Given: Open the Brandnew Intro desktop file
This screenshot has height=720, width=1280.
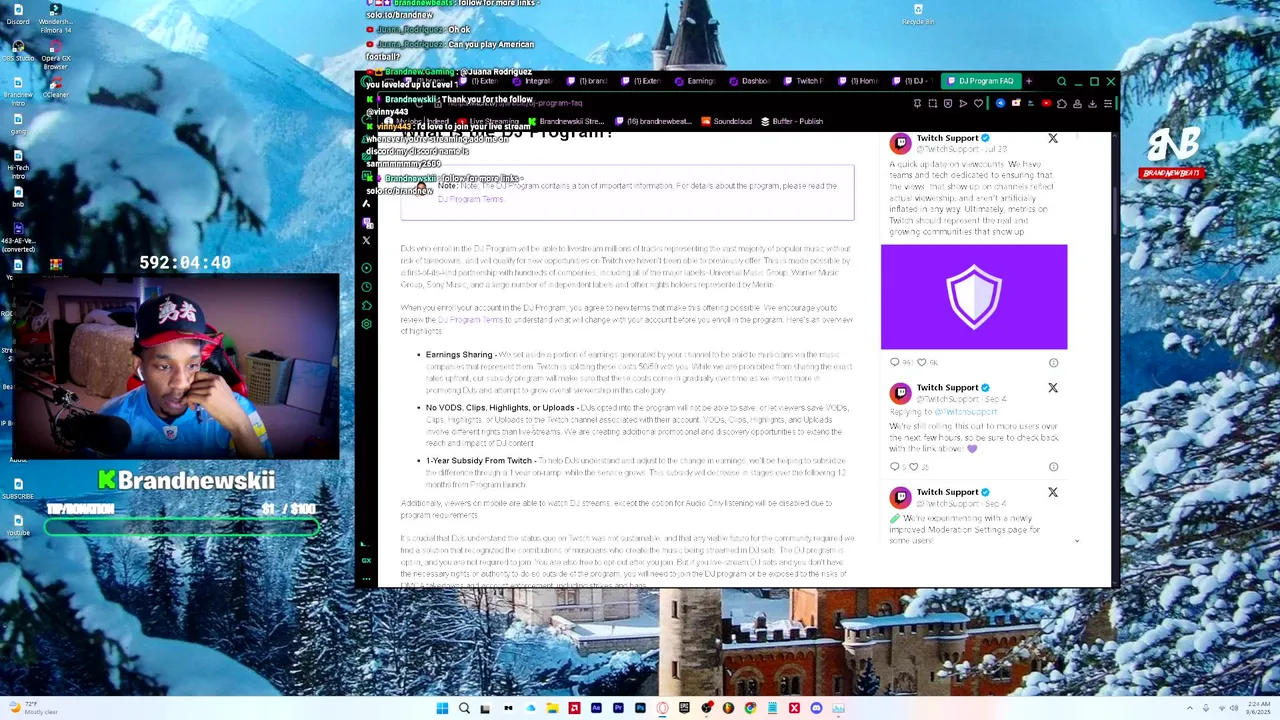Looking at the screenshot, I should coord(18,90).
